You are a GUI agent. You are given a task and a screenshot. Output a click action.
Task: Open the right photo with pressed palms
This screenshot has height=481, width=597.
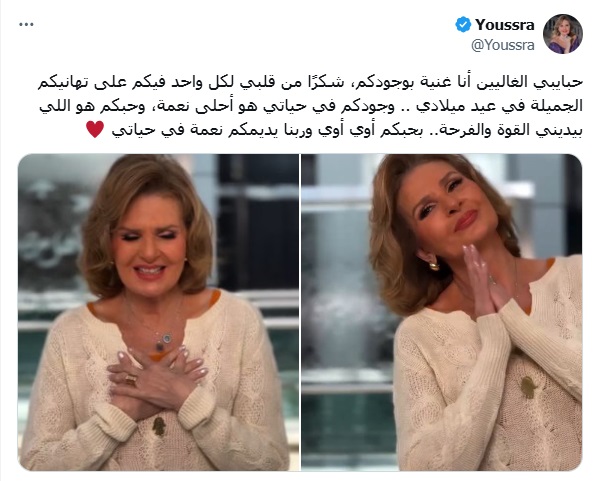(442, 312)
